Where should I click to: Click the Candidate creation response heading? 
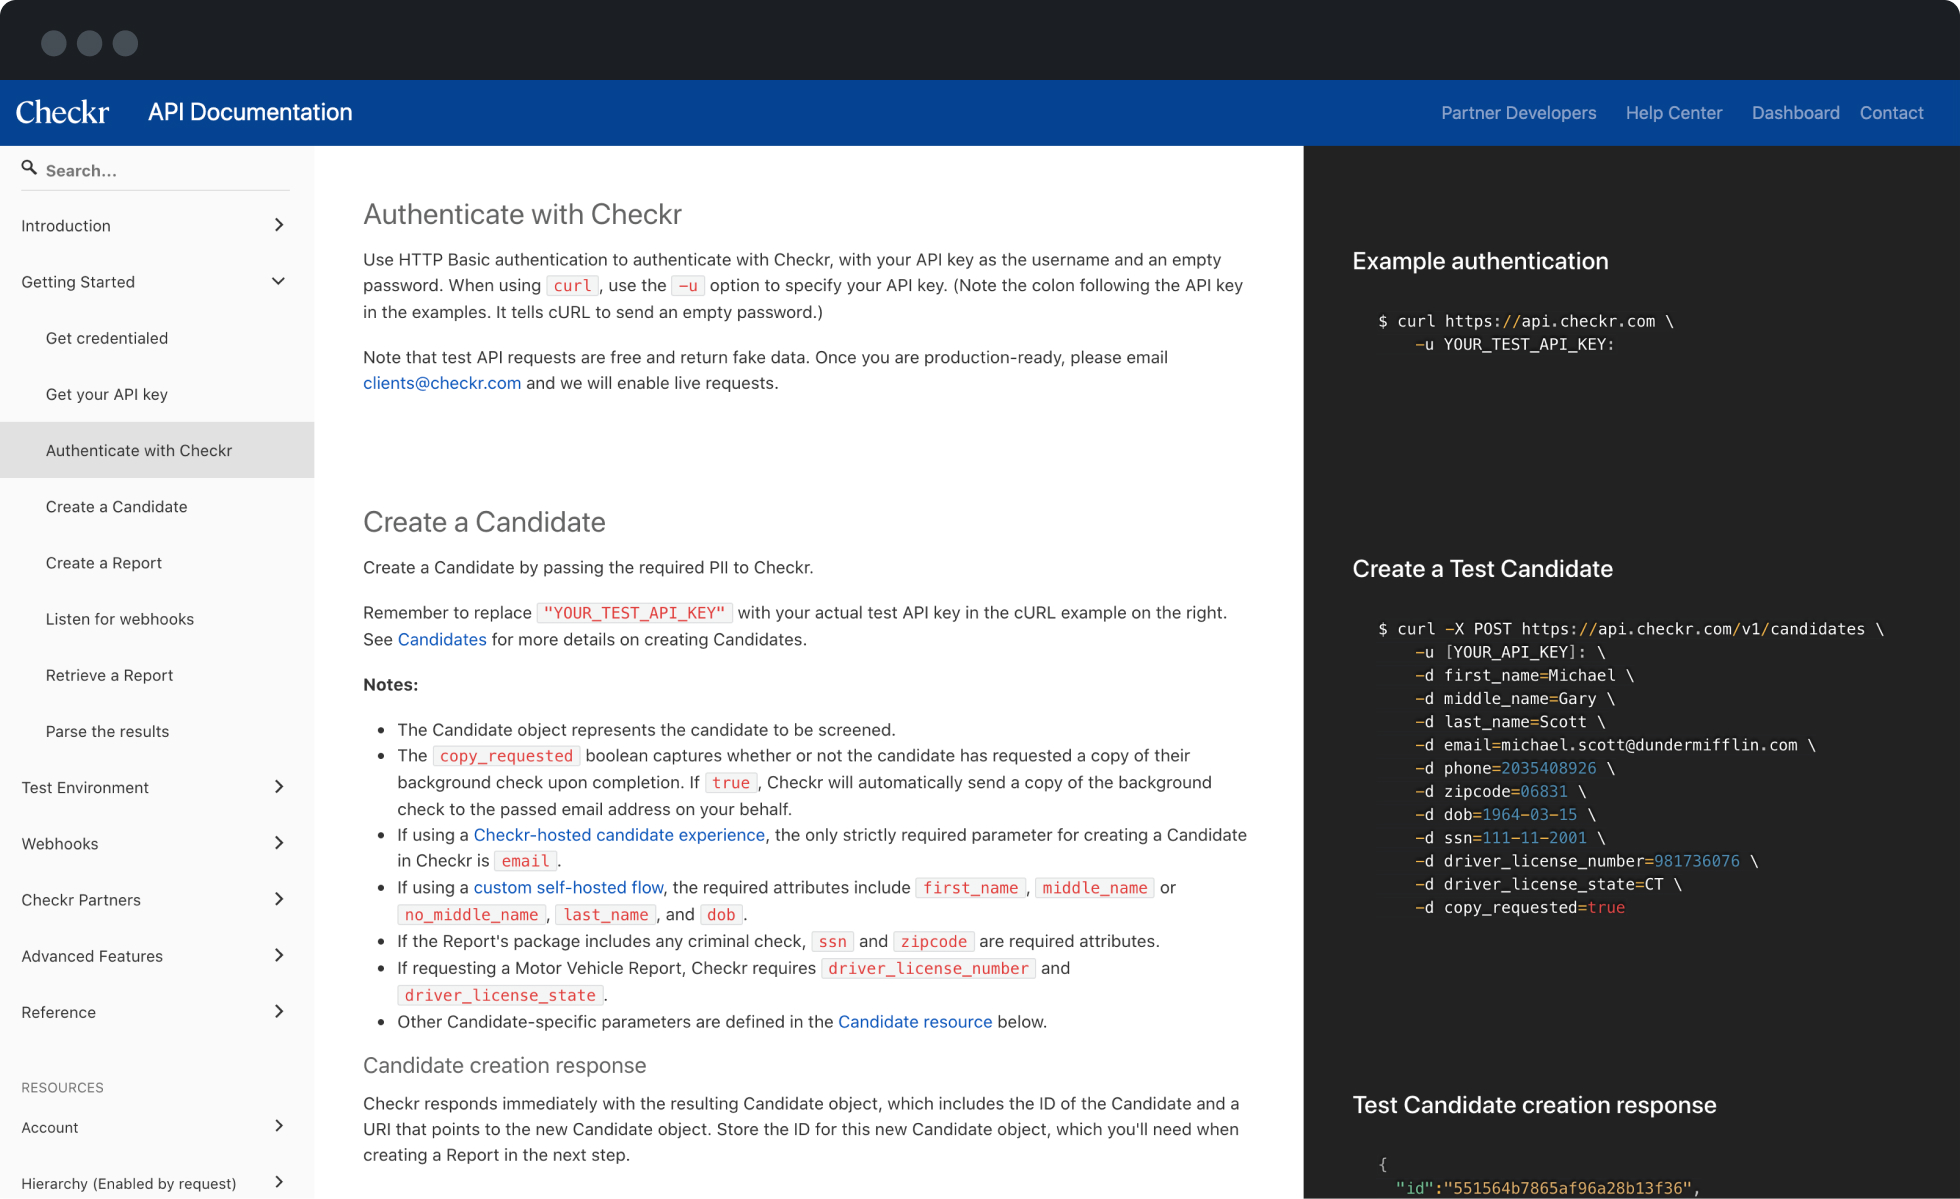pyautogui.click(x=505, y=1065)
